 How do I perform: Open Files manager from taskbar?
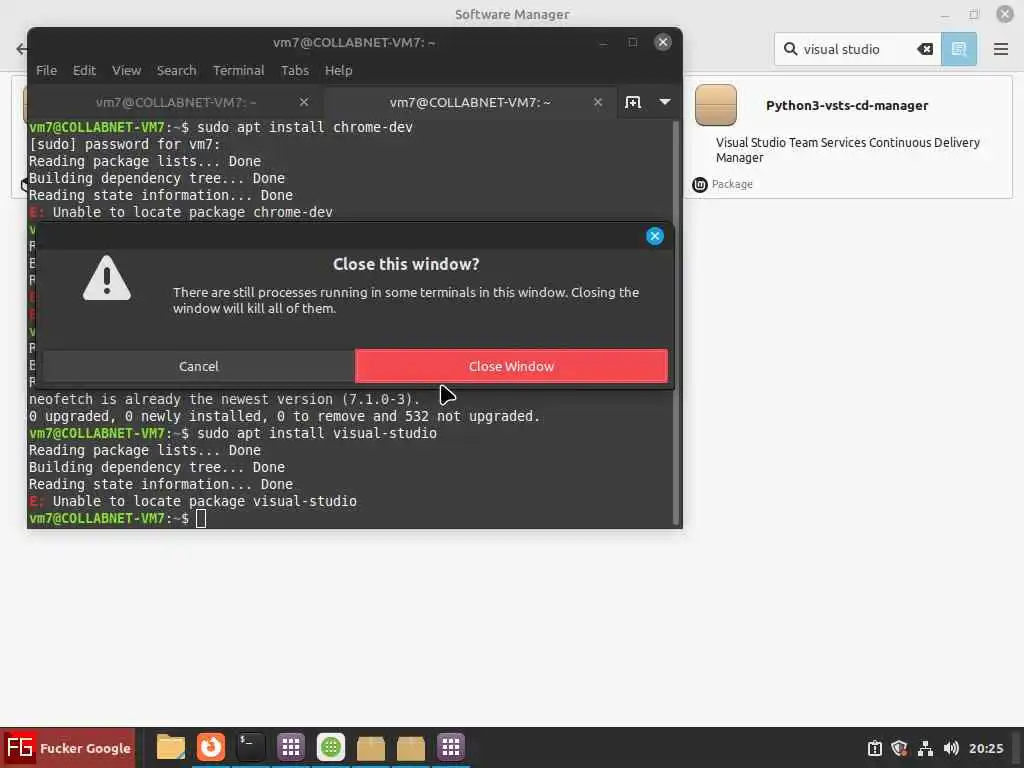pyautogui.click(x=171, y=747)
